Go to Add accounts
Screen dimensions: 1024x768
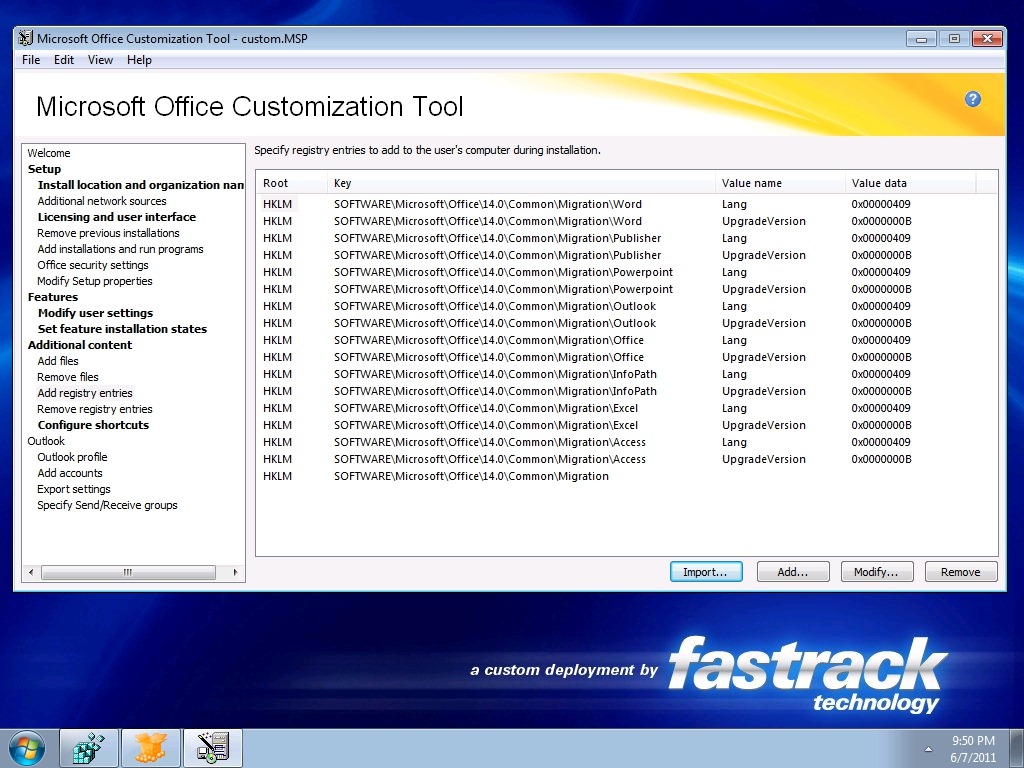tap(70, 473)
